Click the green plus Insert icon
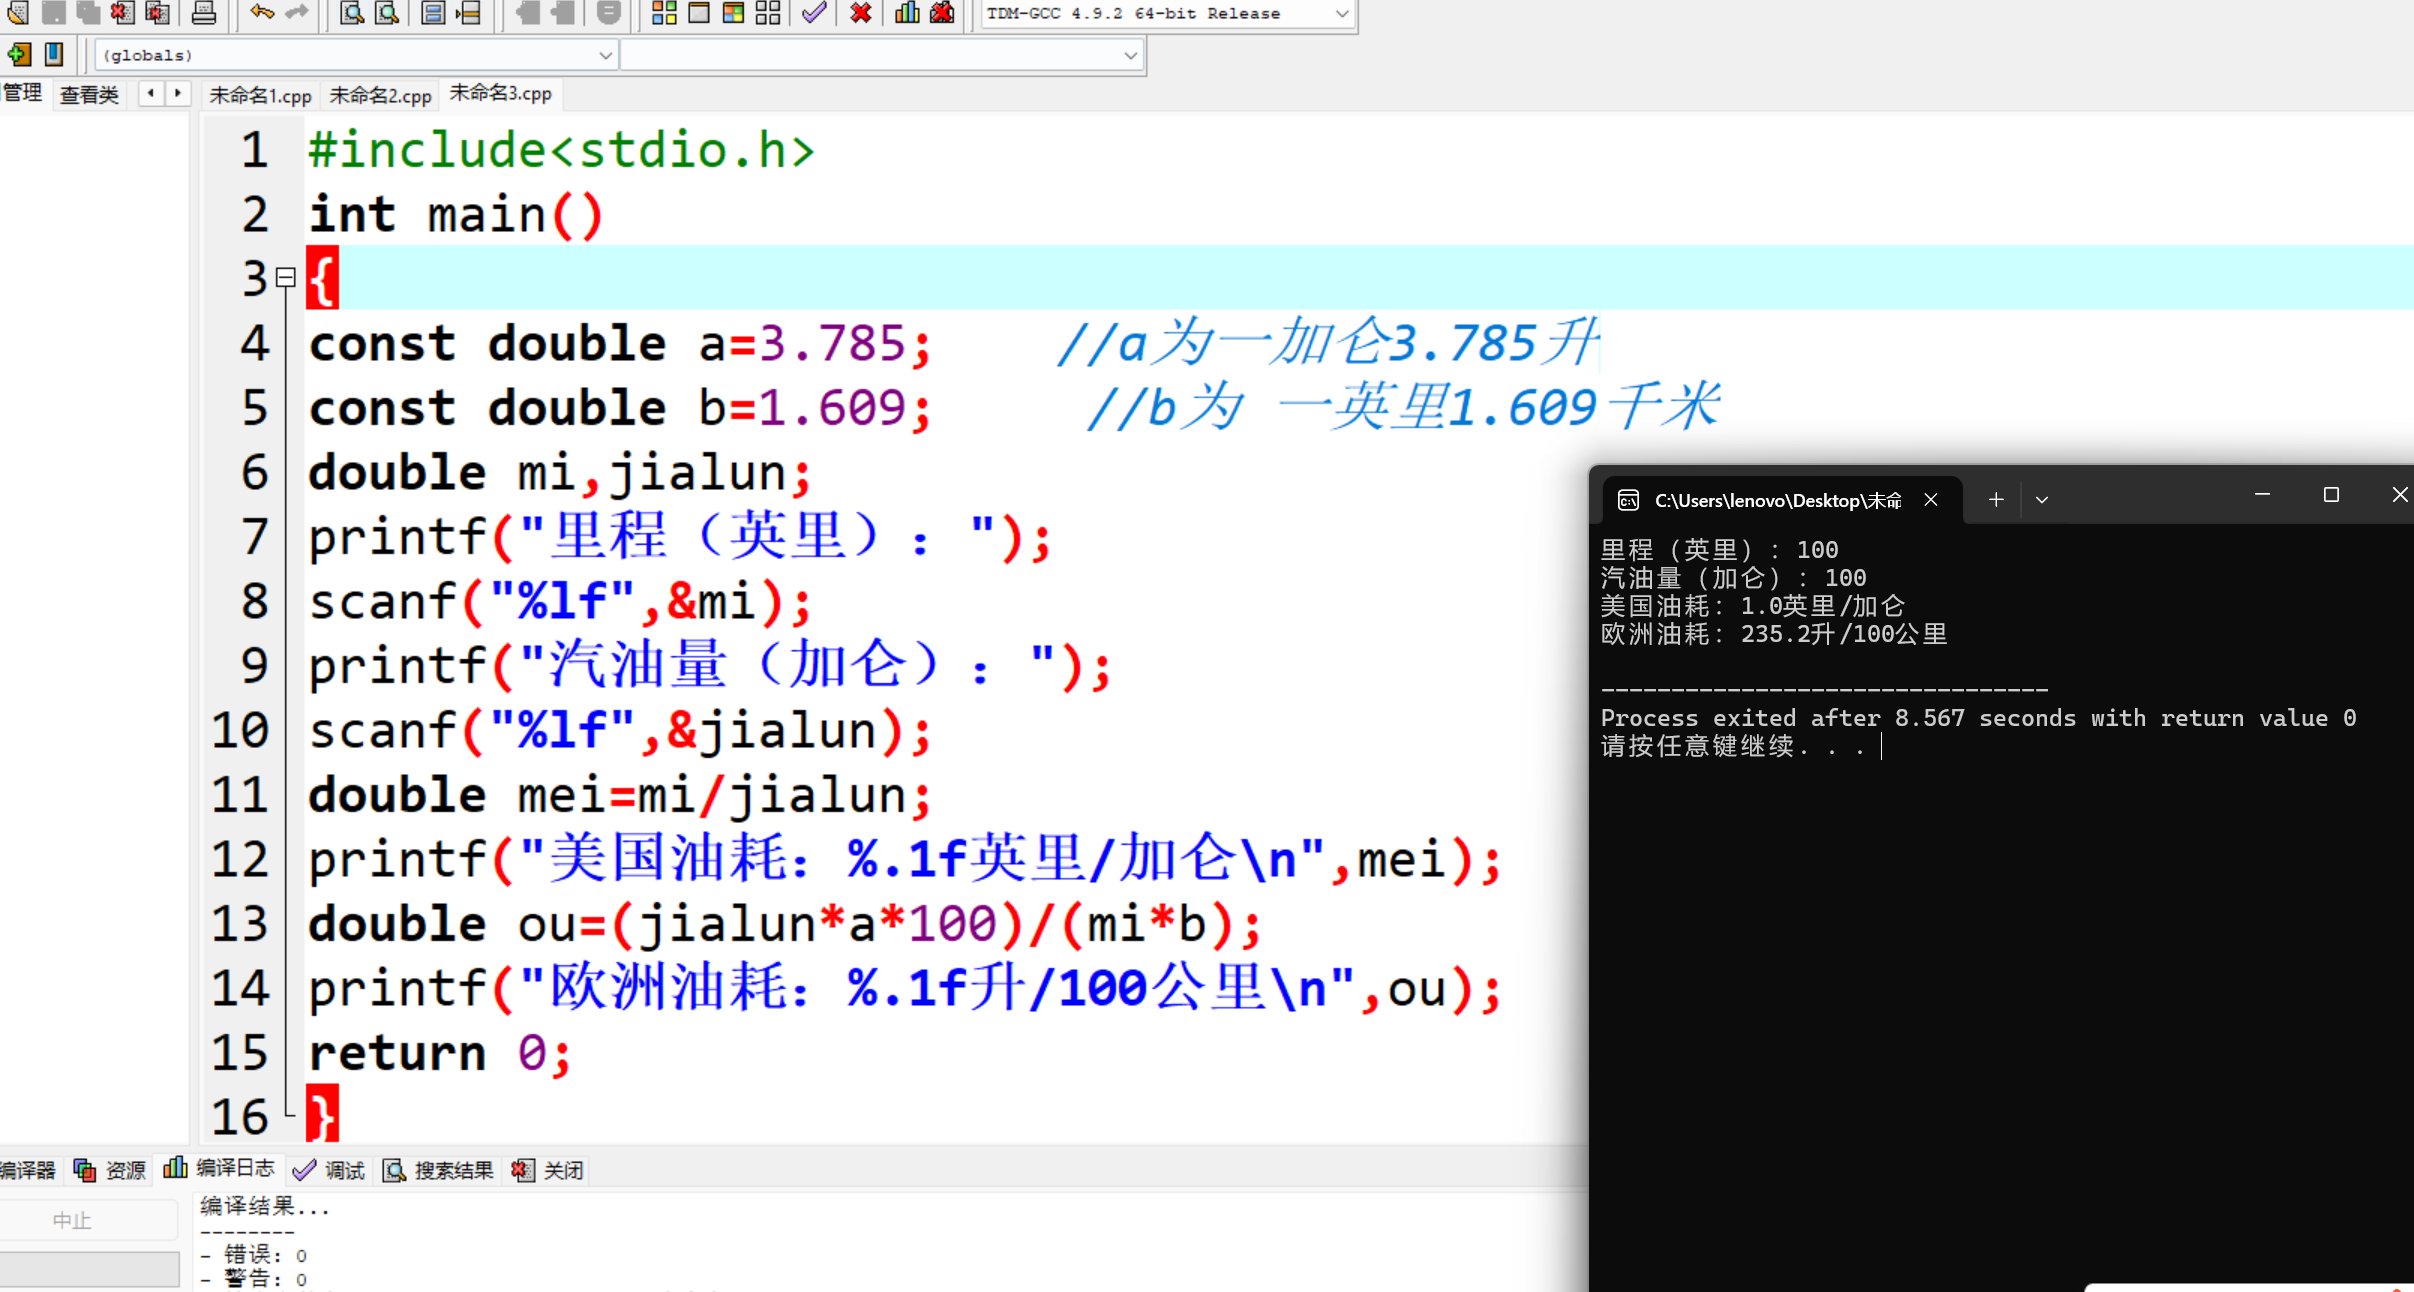 (x=19, y=54)
